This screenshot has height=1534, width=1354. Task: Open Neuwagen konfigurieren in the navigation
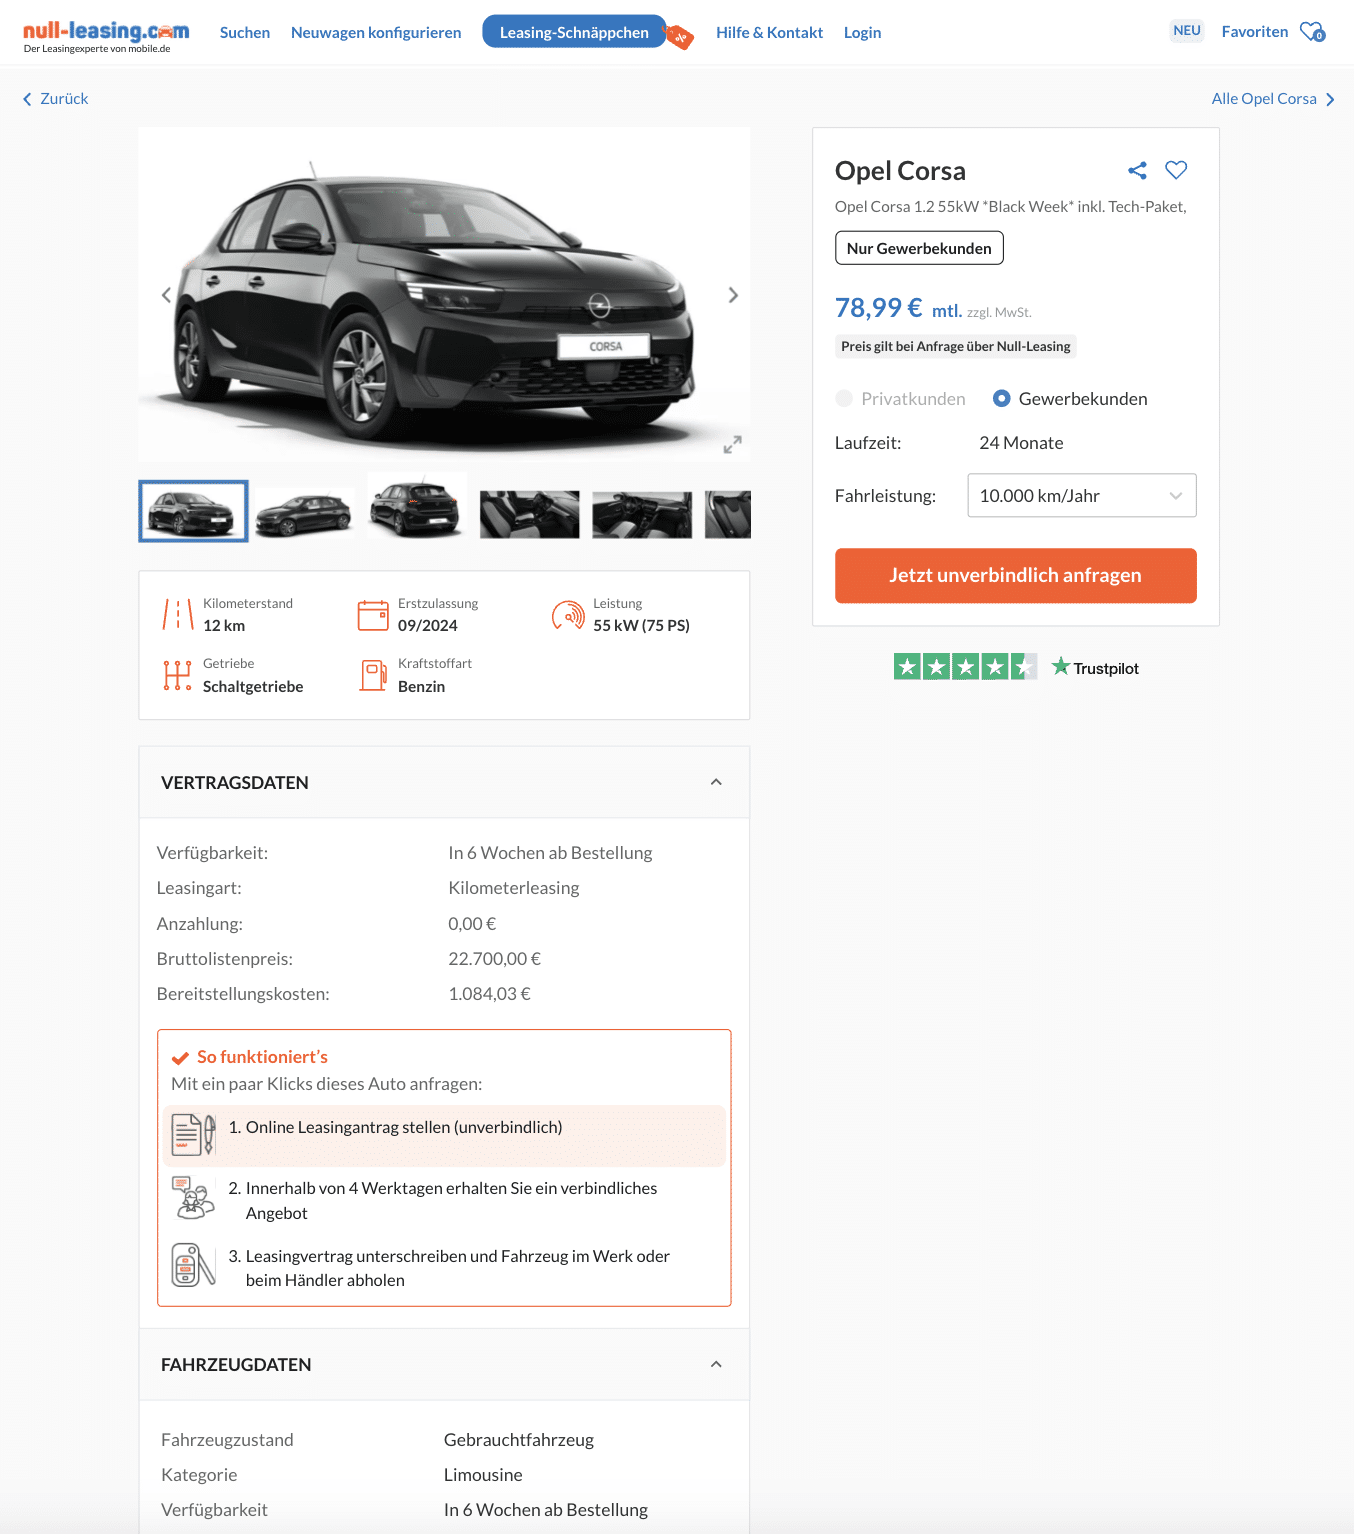coord(376,32)
